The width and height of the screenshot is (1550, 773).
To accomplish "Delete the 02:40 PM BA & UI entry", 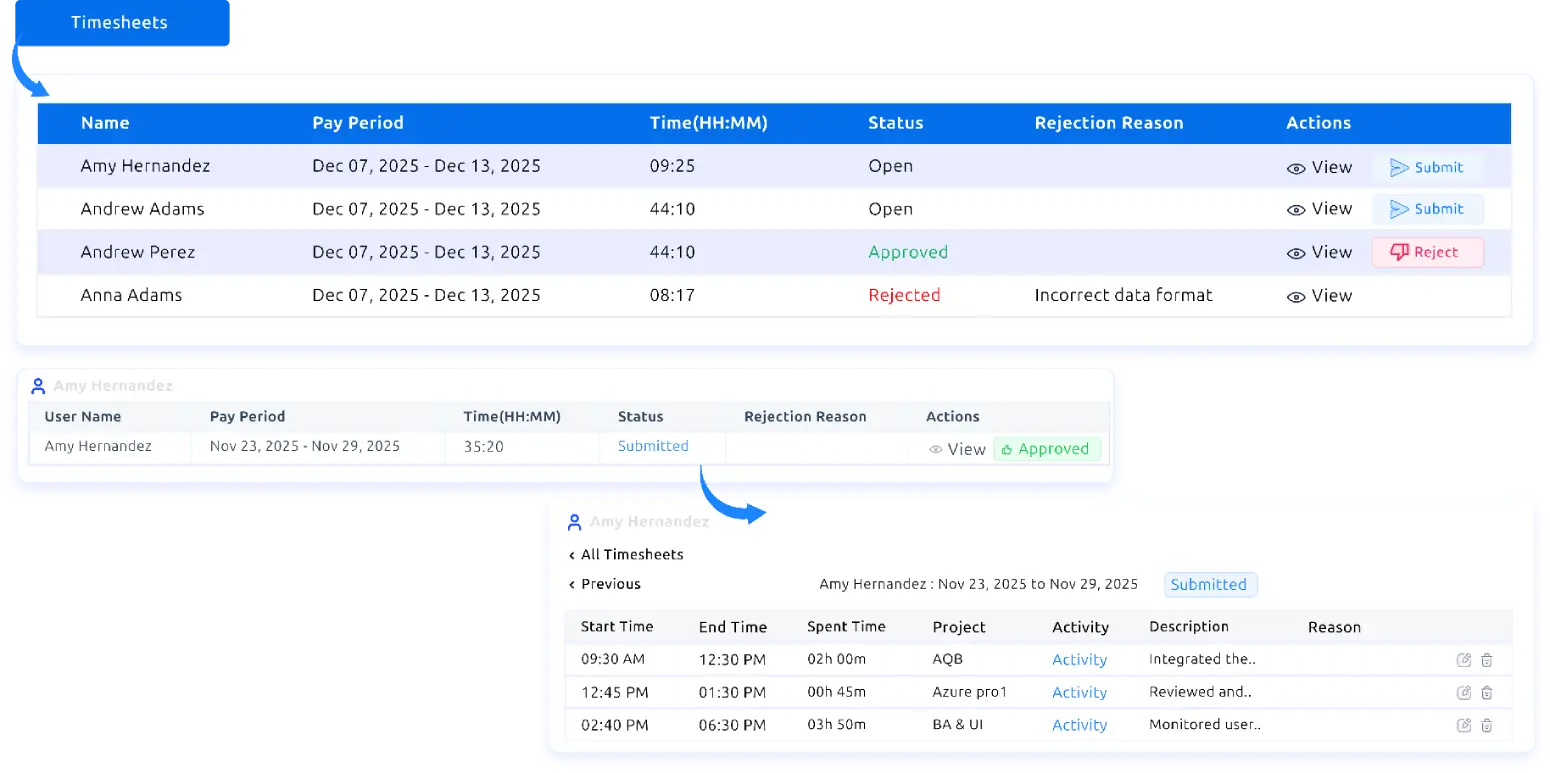I will click(1487, 725).
